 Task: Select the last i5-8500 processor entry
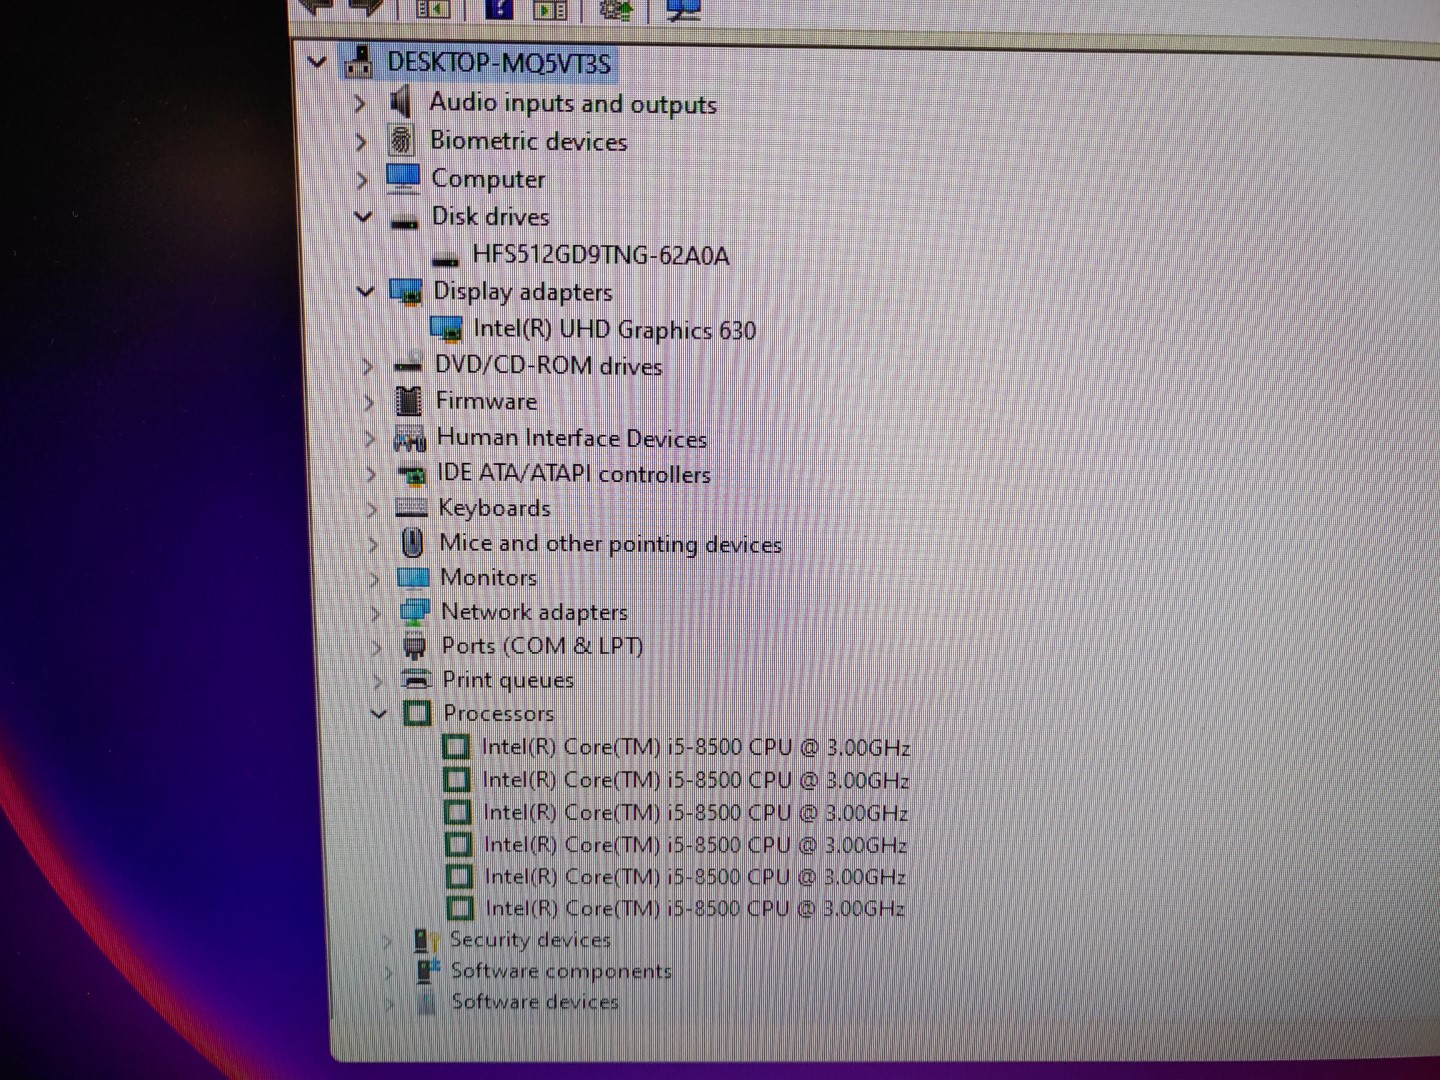[x=695, y=908]
